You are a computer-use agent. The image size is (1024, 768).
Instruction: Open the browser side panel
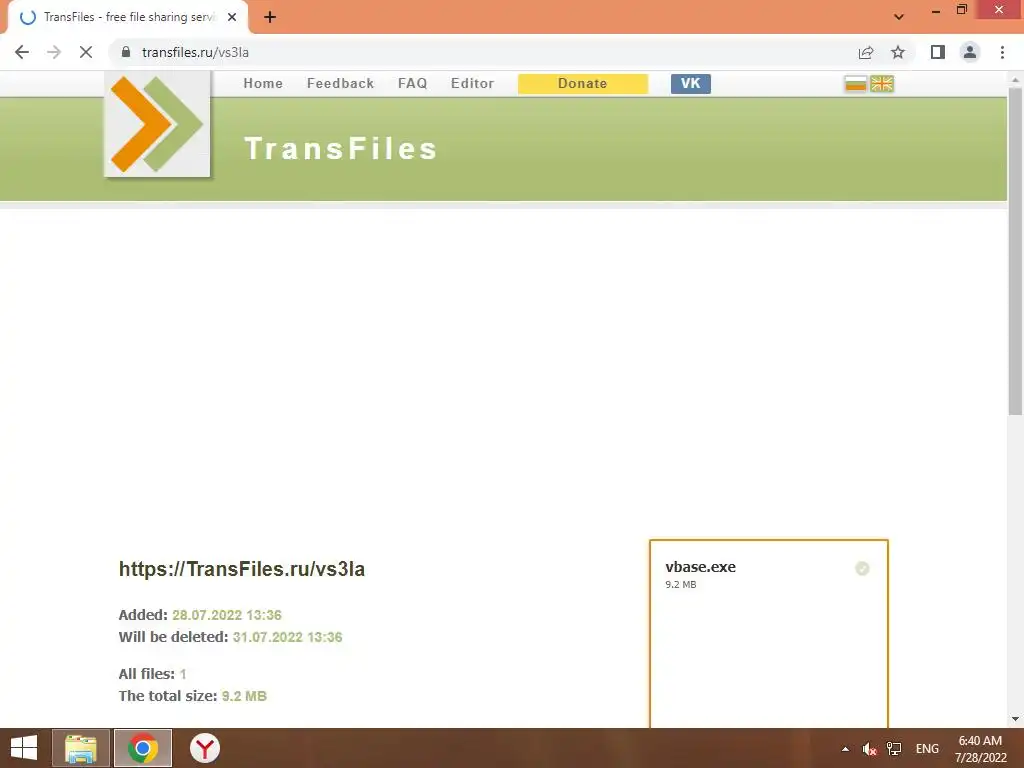(x=938, y=52)
